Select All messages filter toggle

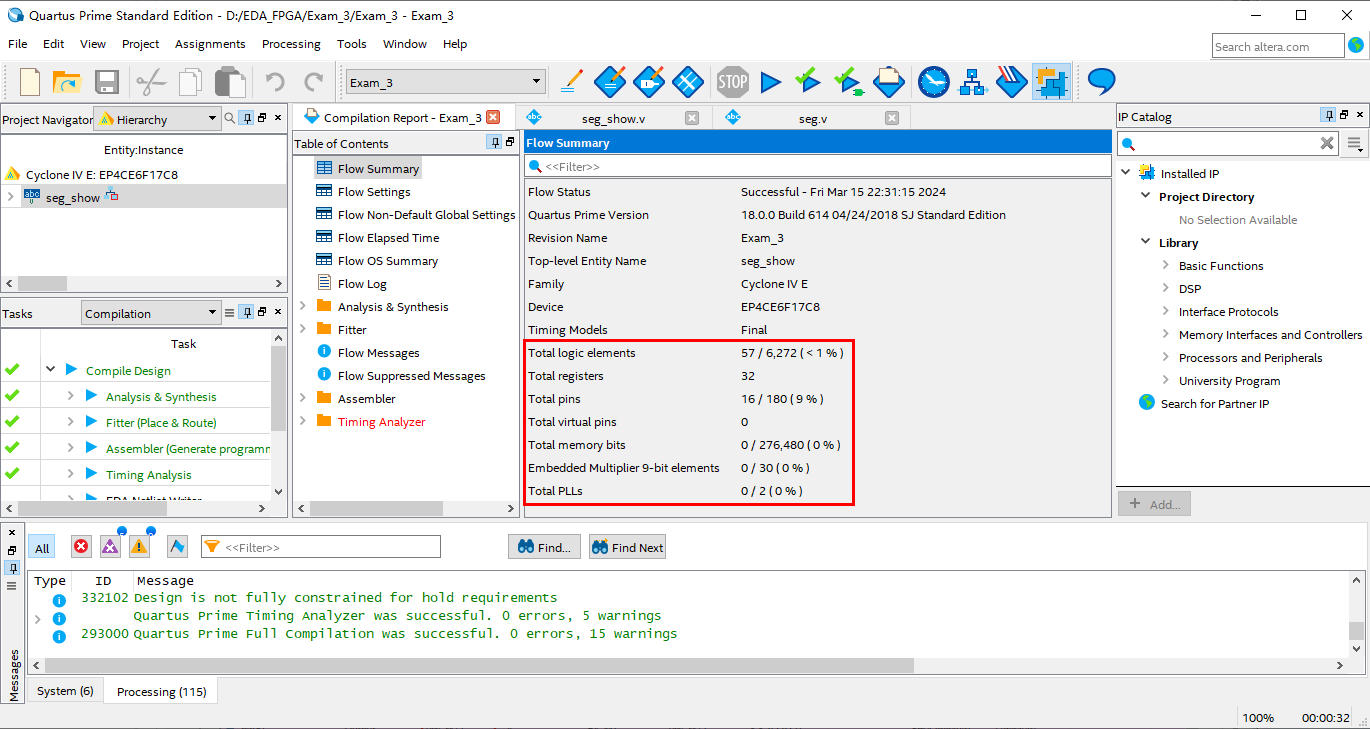[42, 547]
